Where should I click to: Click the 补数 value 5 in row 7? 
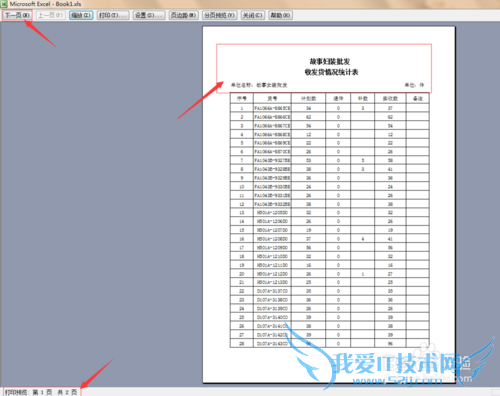[x=363, y=160]
